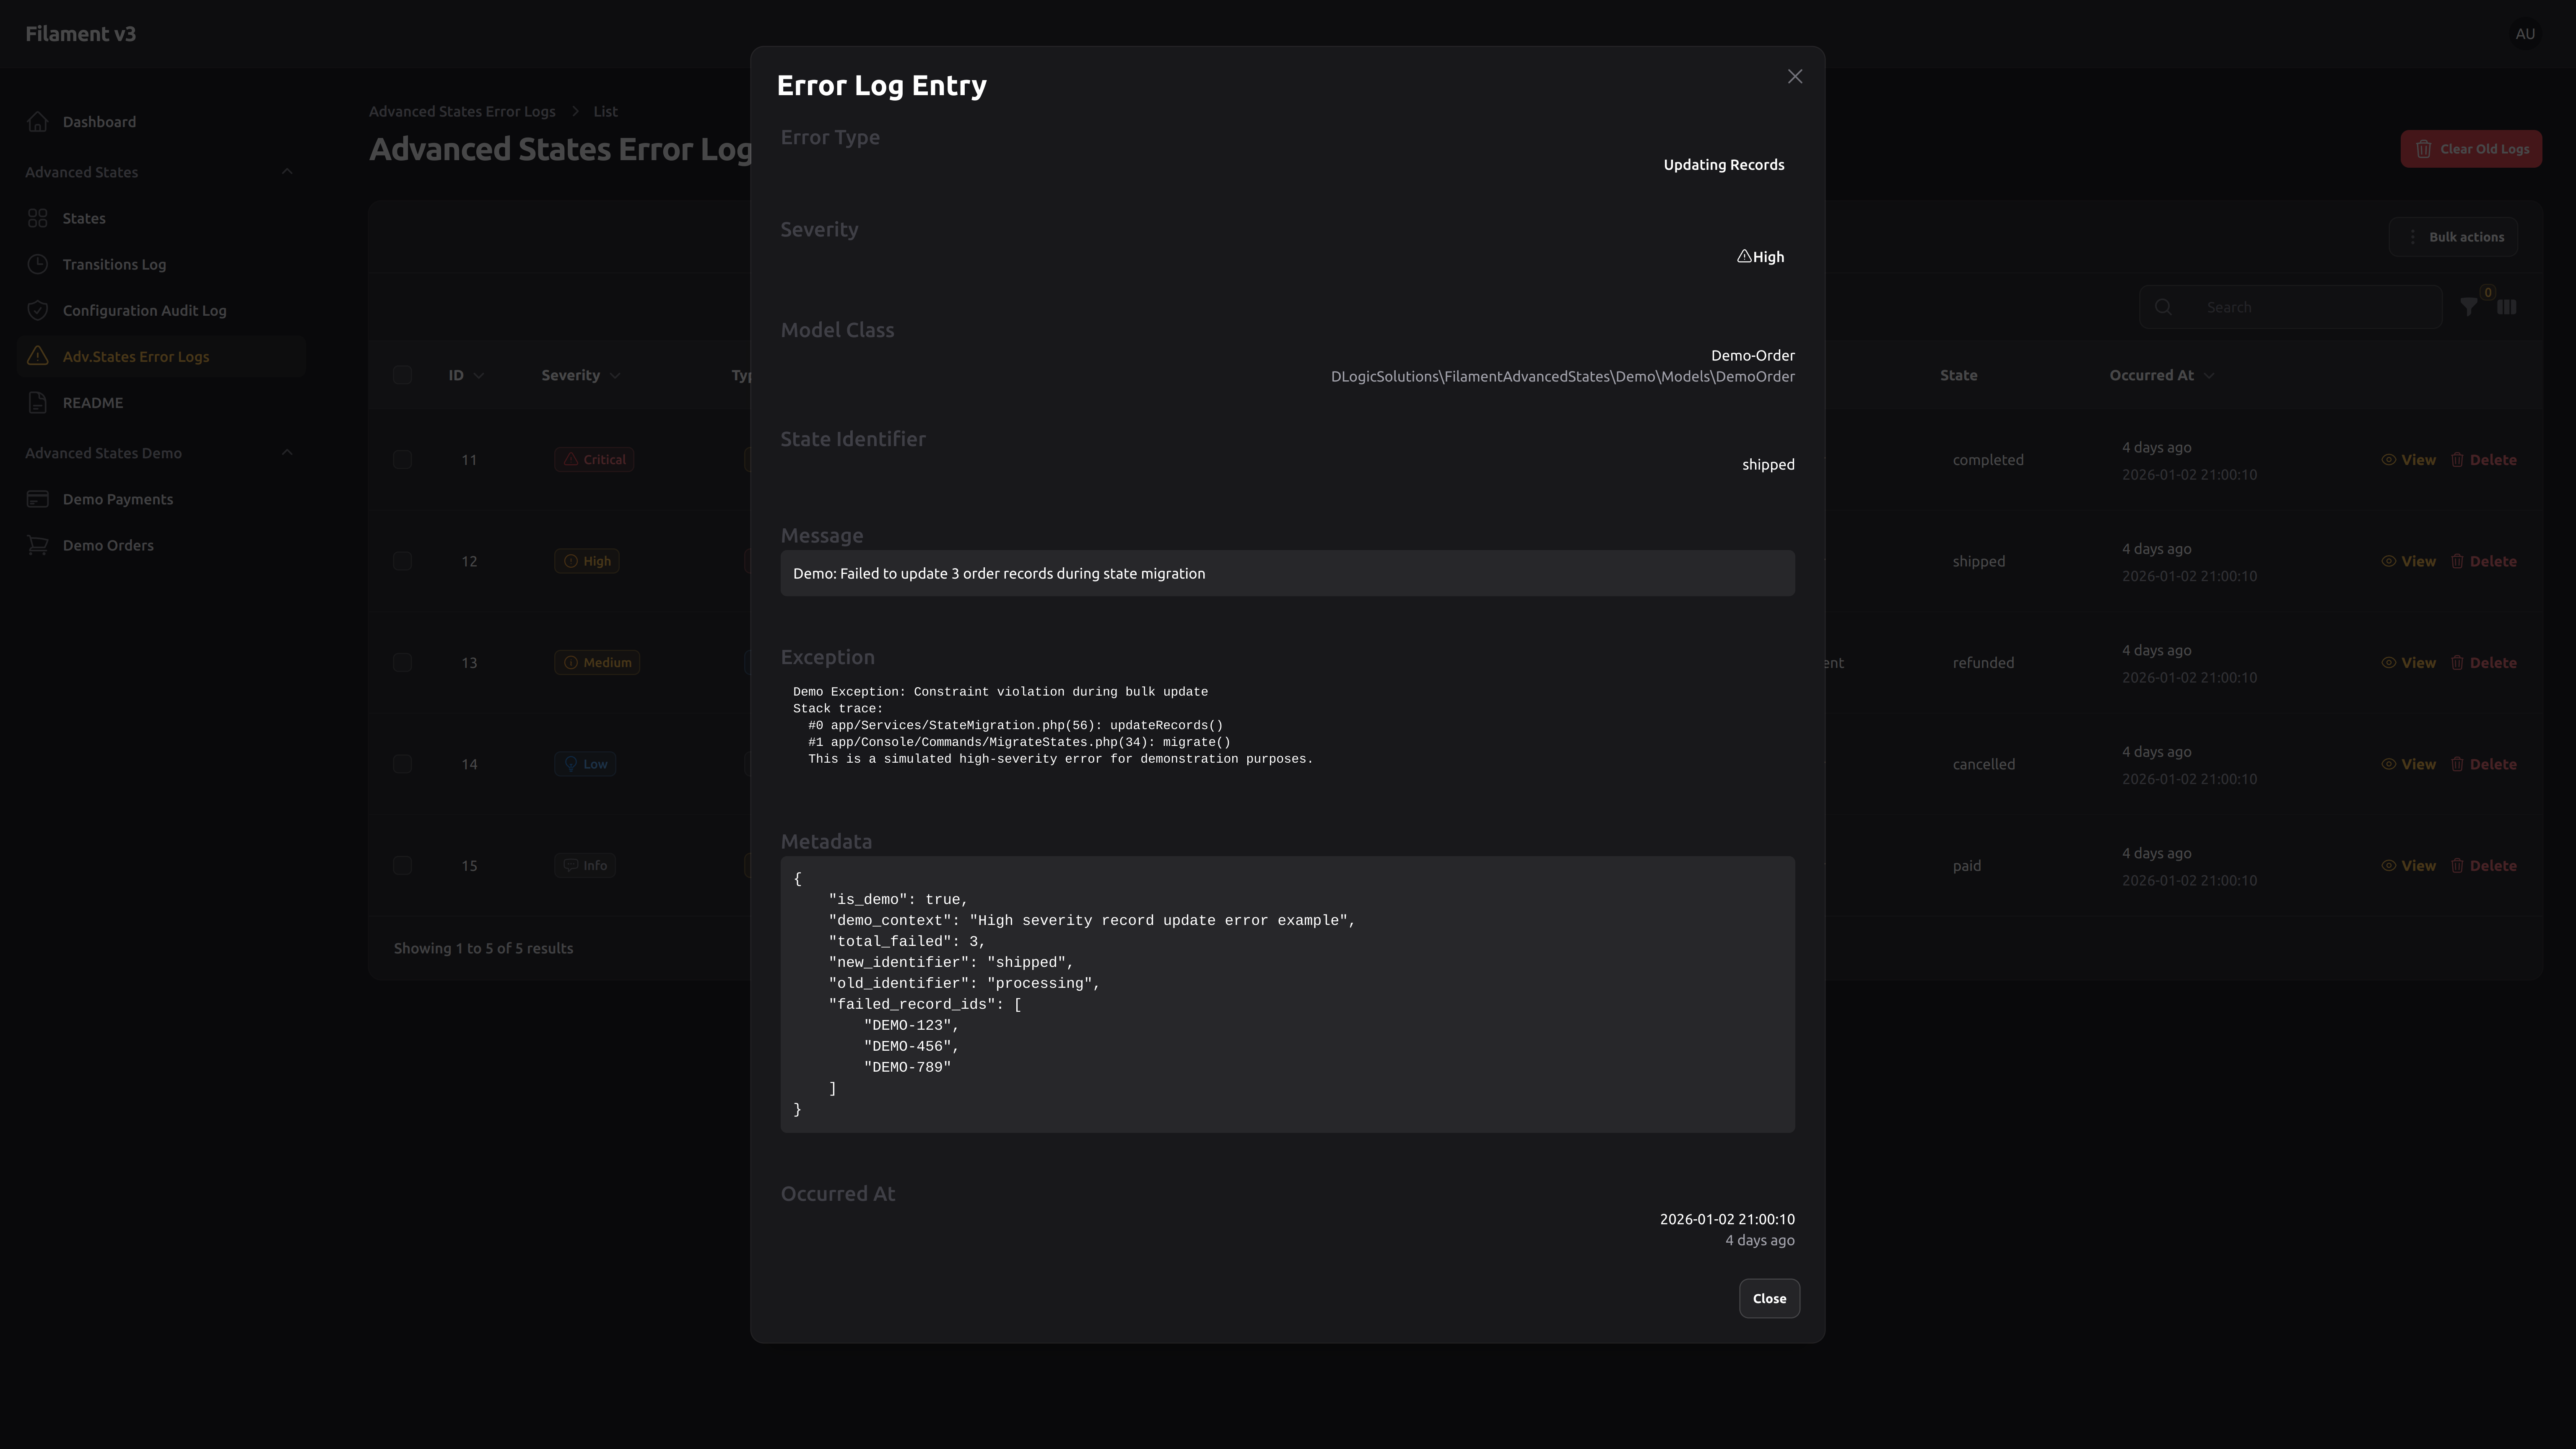Image resolution: width=2576 pixels, height=1449 pixels.
Task: Collapse the Advanced States section chevron
Action: pos(288,171)
